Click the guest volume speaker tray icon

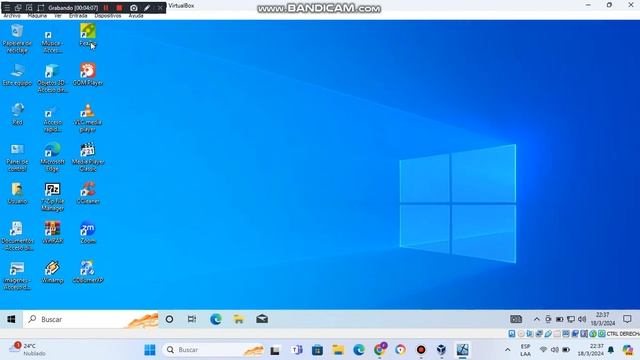pos(582,319)
